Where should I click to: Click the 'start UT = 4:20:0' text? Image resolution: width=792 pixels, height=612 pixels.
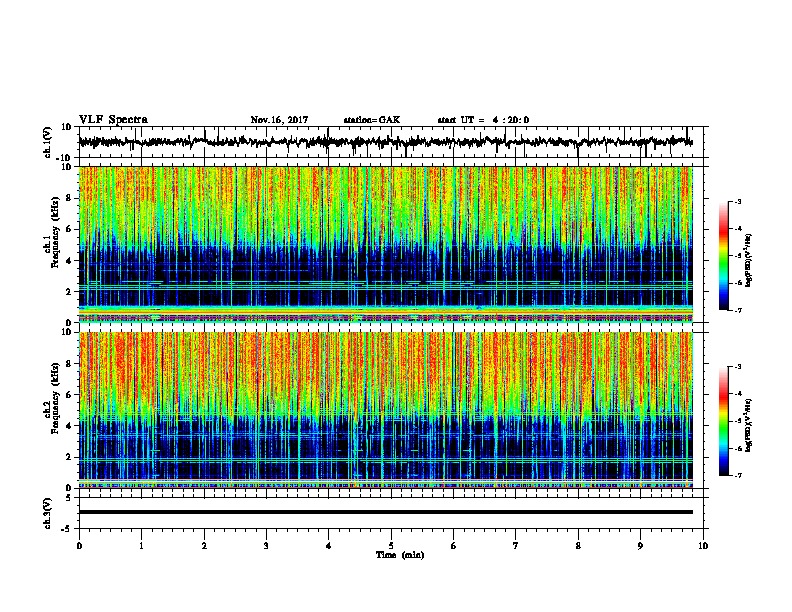(x=483, y=120)
